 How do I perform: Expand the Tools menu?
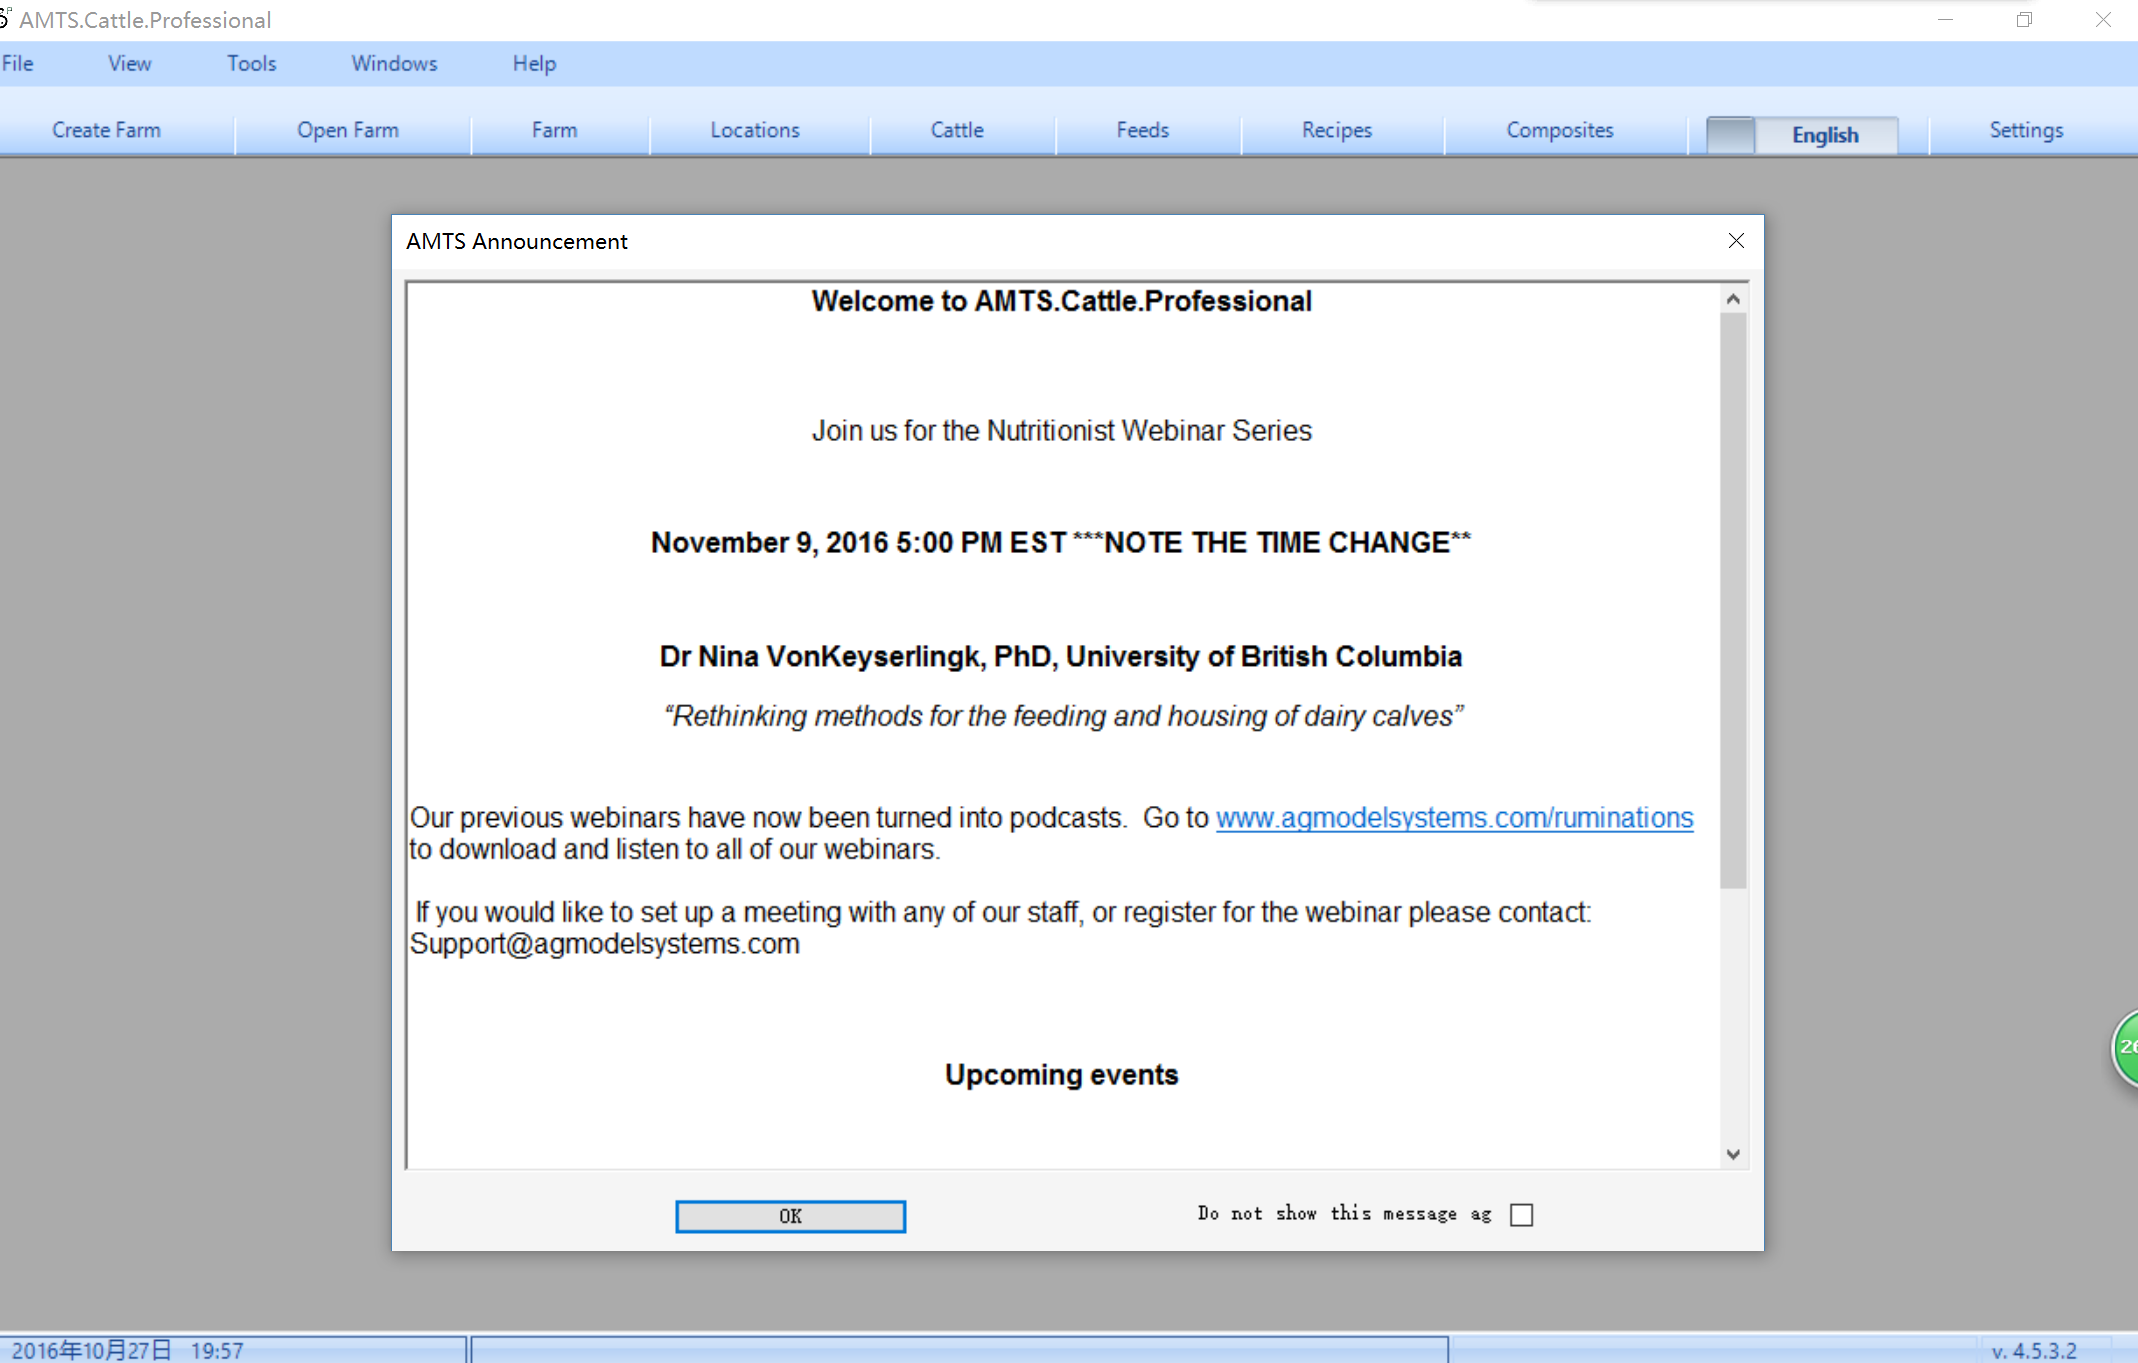click(249, 64)
